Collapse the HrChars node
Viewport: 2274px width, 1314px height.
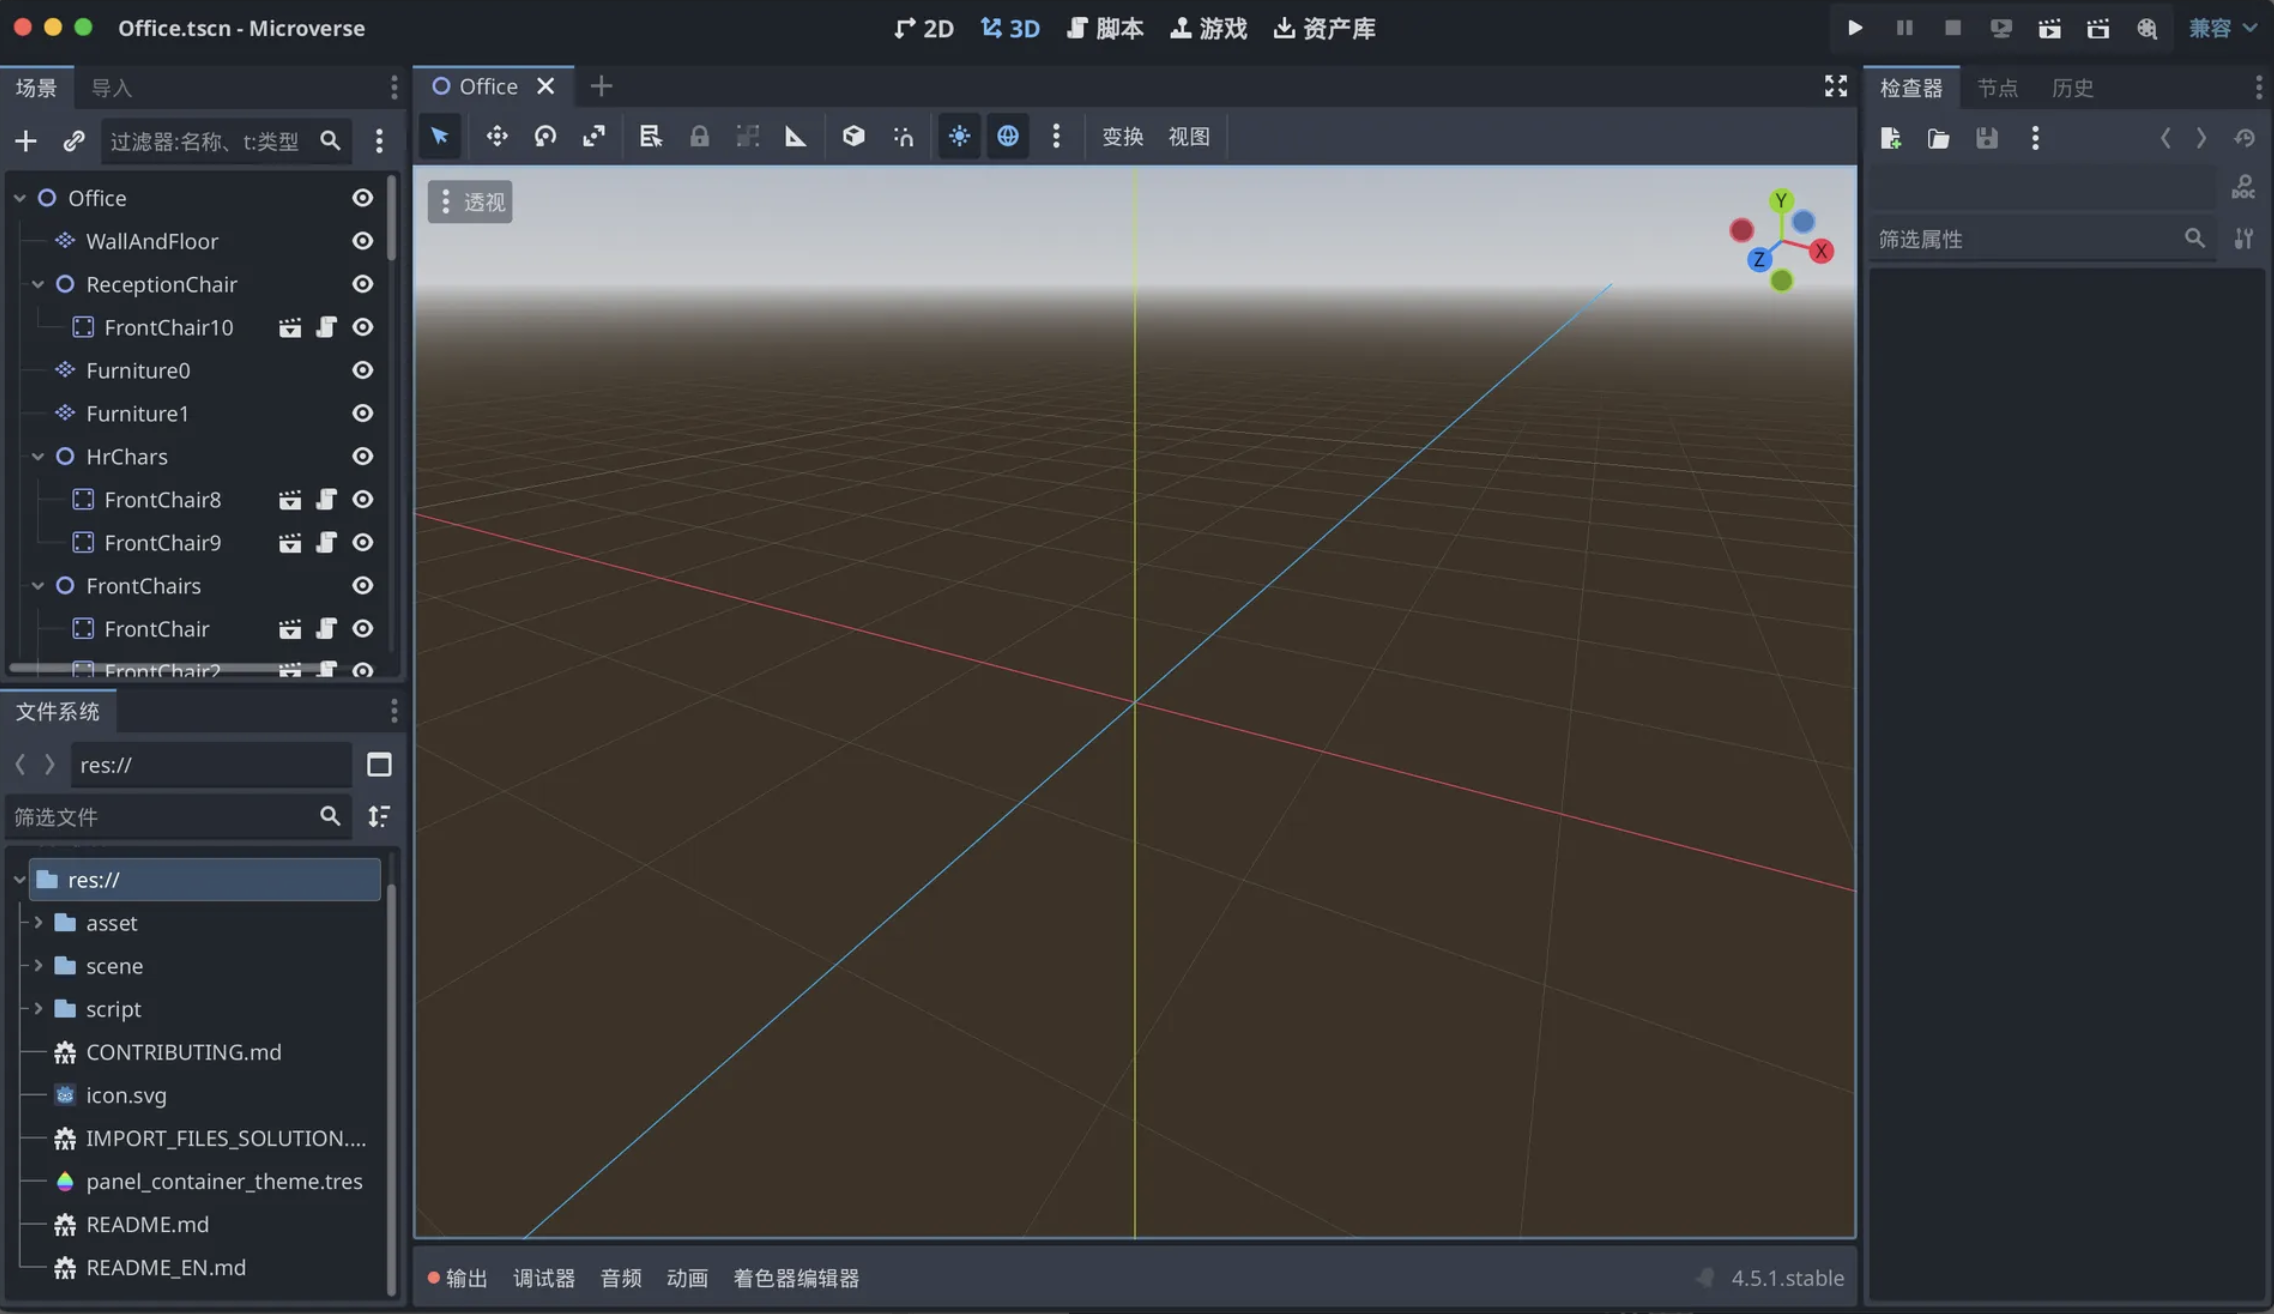click(x=38, y=456)
